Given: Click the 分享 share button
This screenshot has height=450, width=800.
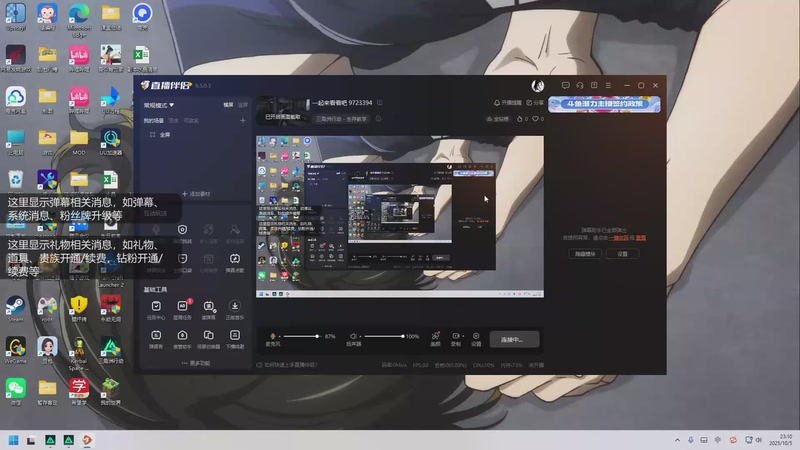Looking at the screenshot, I should 535,103.
